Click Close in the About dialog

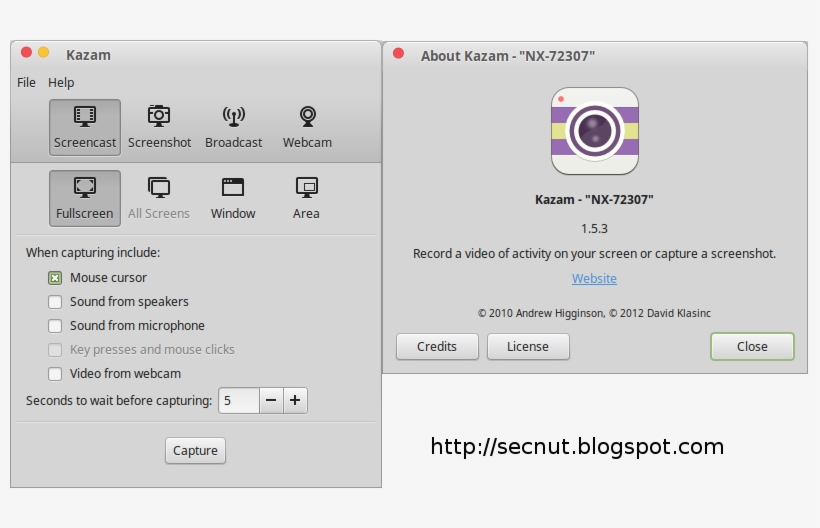(752, 347)
